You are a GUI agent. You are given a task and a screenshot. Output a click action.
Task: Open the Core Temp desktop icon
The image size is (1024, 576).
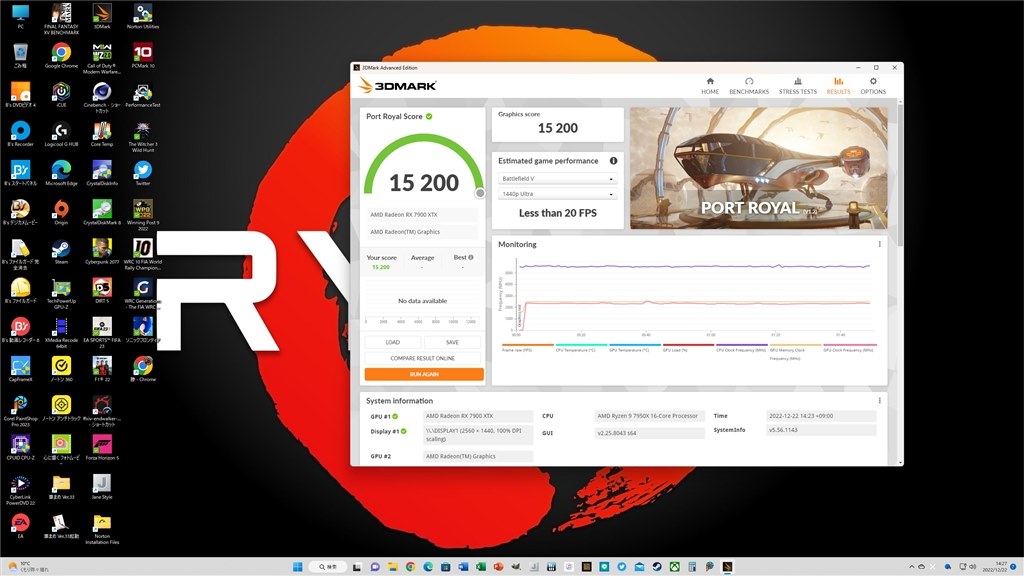click(102, 135)
